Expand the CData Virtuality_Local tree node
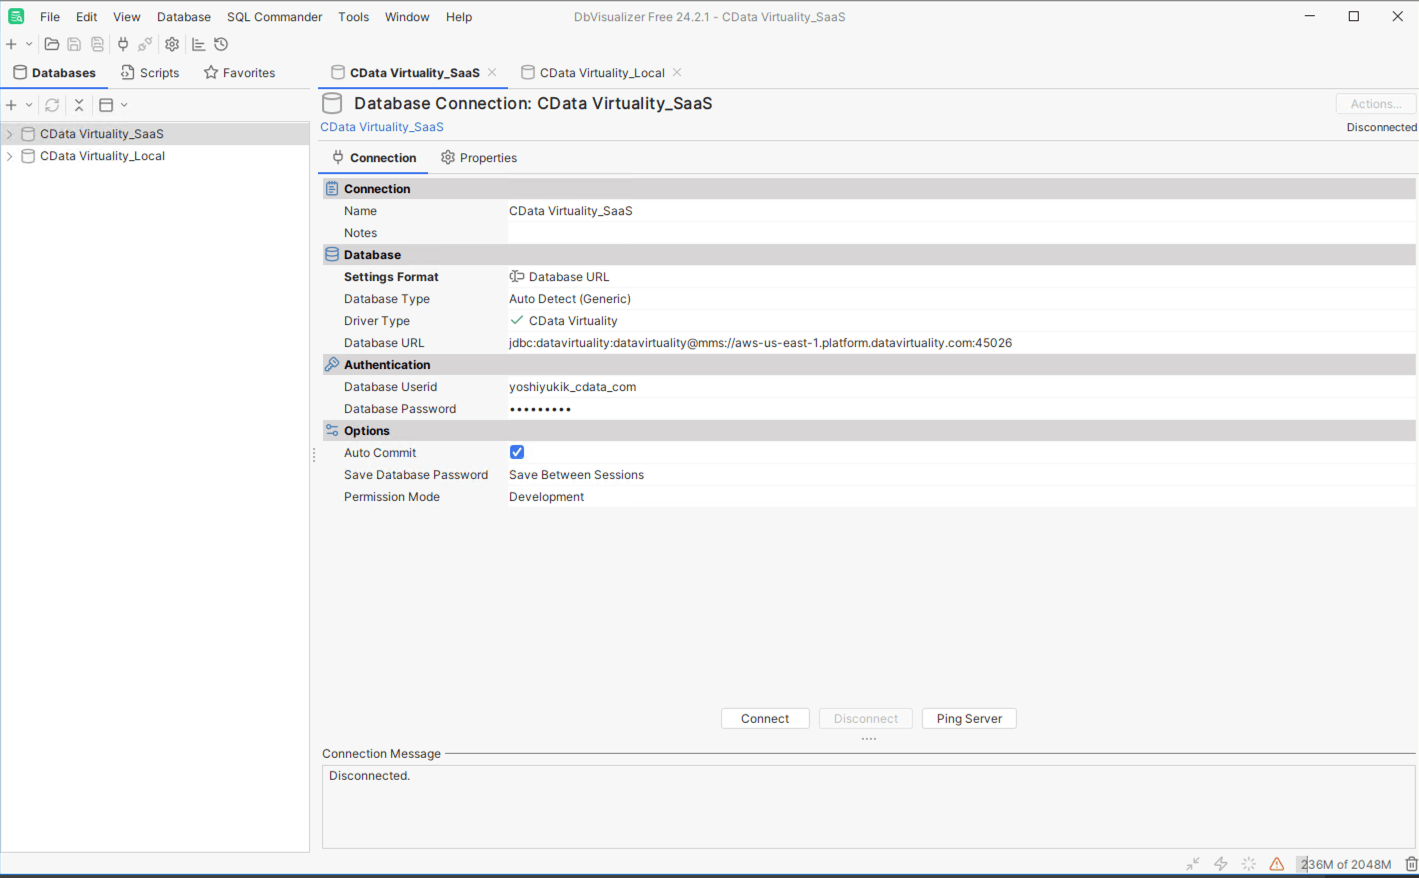The image size is (1419, 878). (10, 156)
